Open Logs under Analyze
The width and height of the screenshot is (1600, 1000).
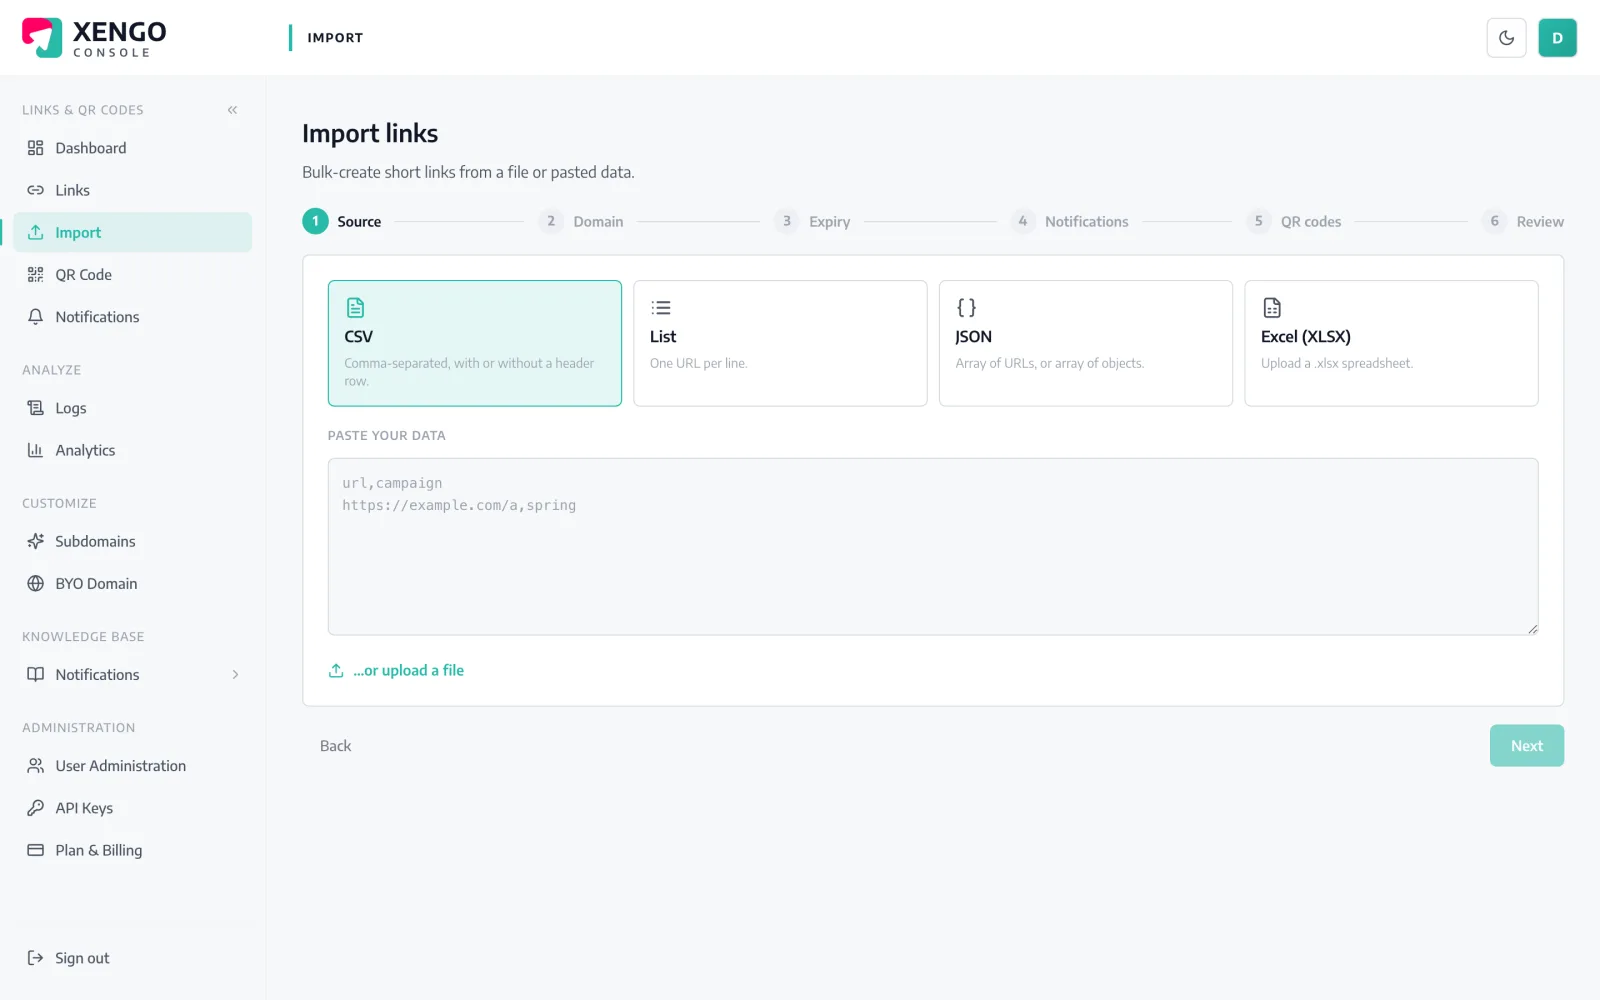133,408
